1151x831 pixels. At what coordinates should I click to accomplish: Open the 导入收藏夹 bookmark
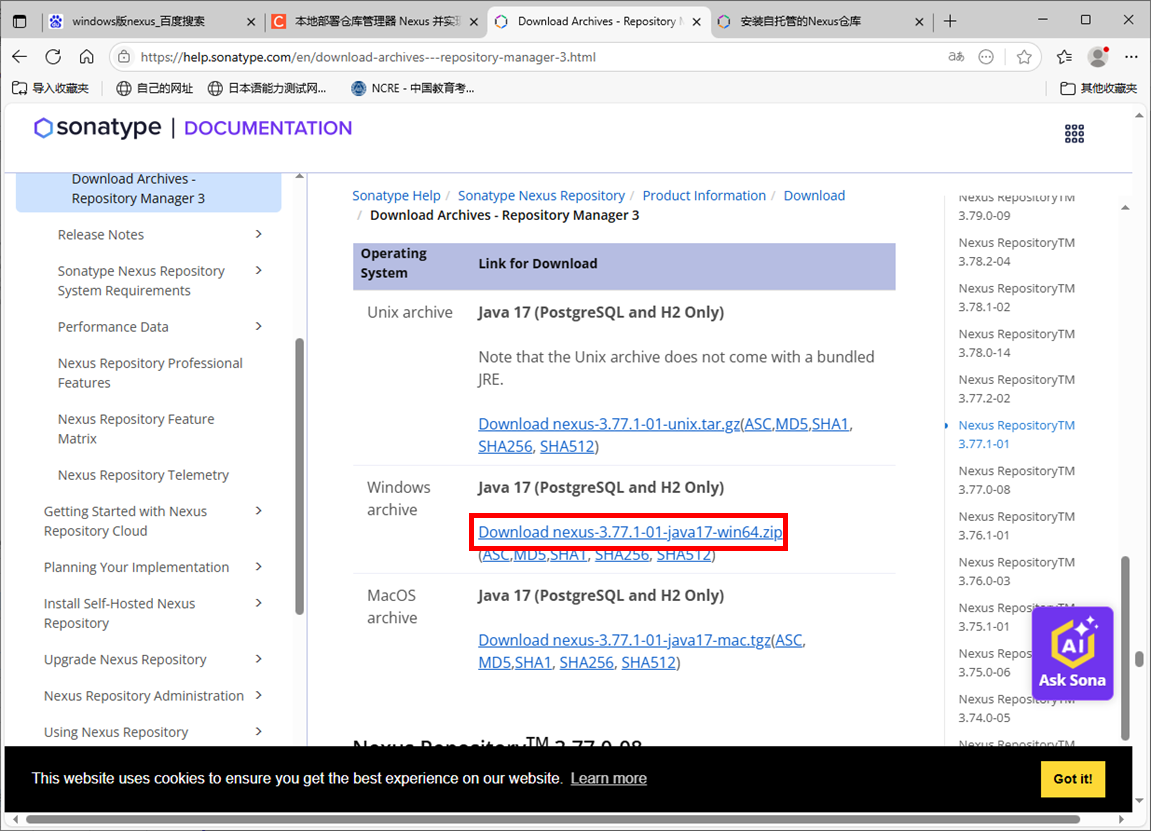pyautogui.click(x=51, y=88)
